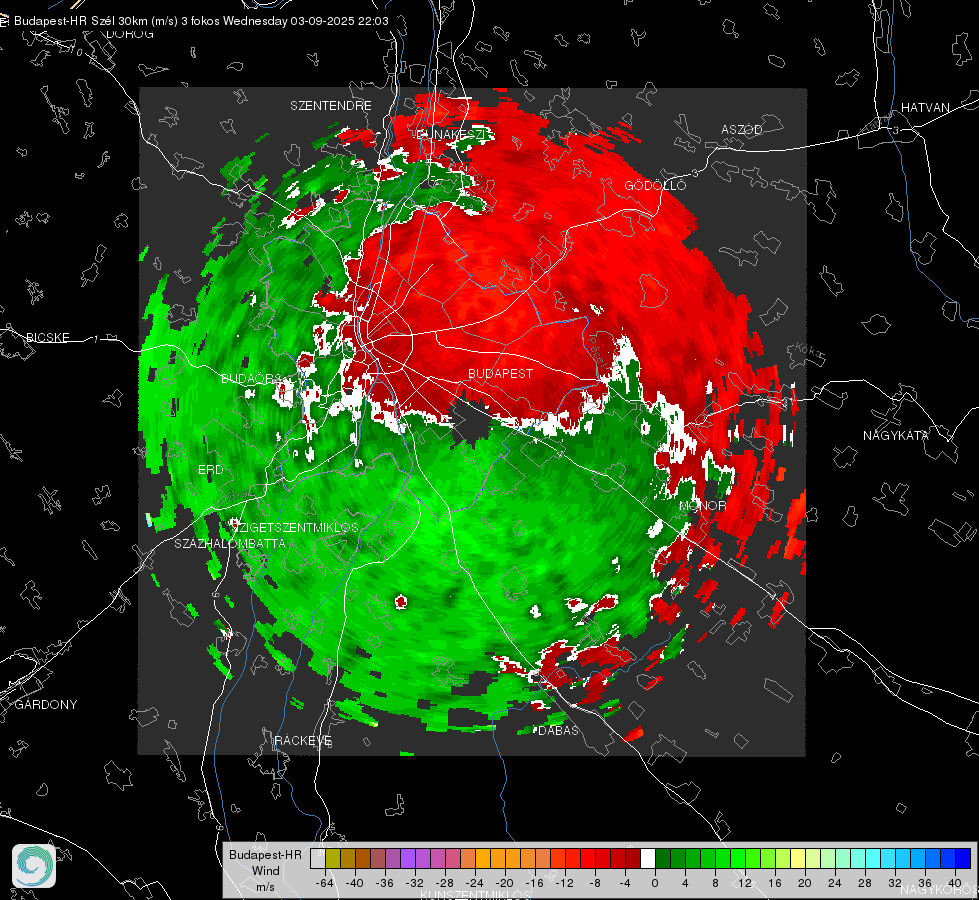This screenshot has height=900, width=979.
Task: Click the BUDAÖRS town label
Action: click(251, 379)
